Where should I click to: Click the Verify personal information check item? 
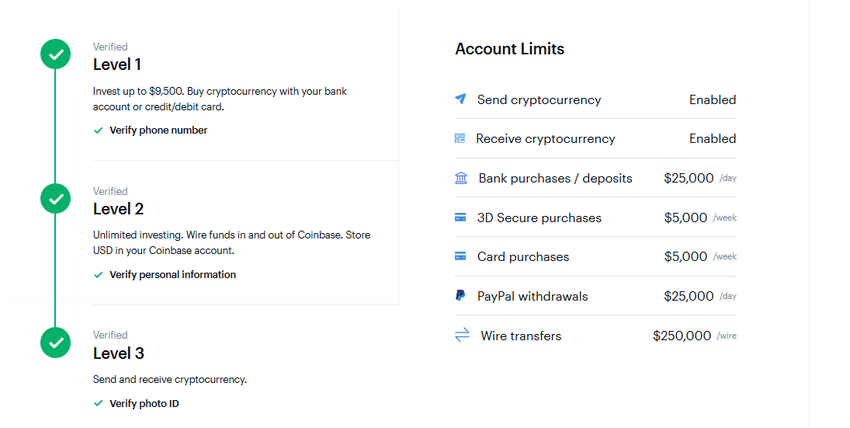(x=172, y=274)
